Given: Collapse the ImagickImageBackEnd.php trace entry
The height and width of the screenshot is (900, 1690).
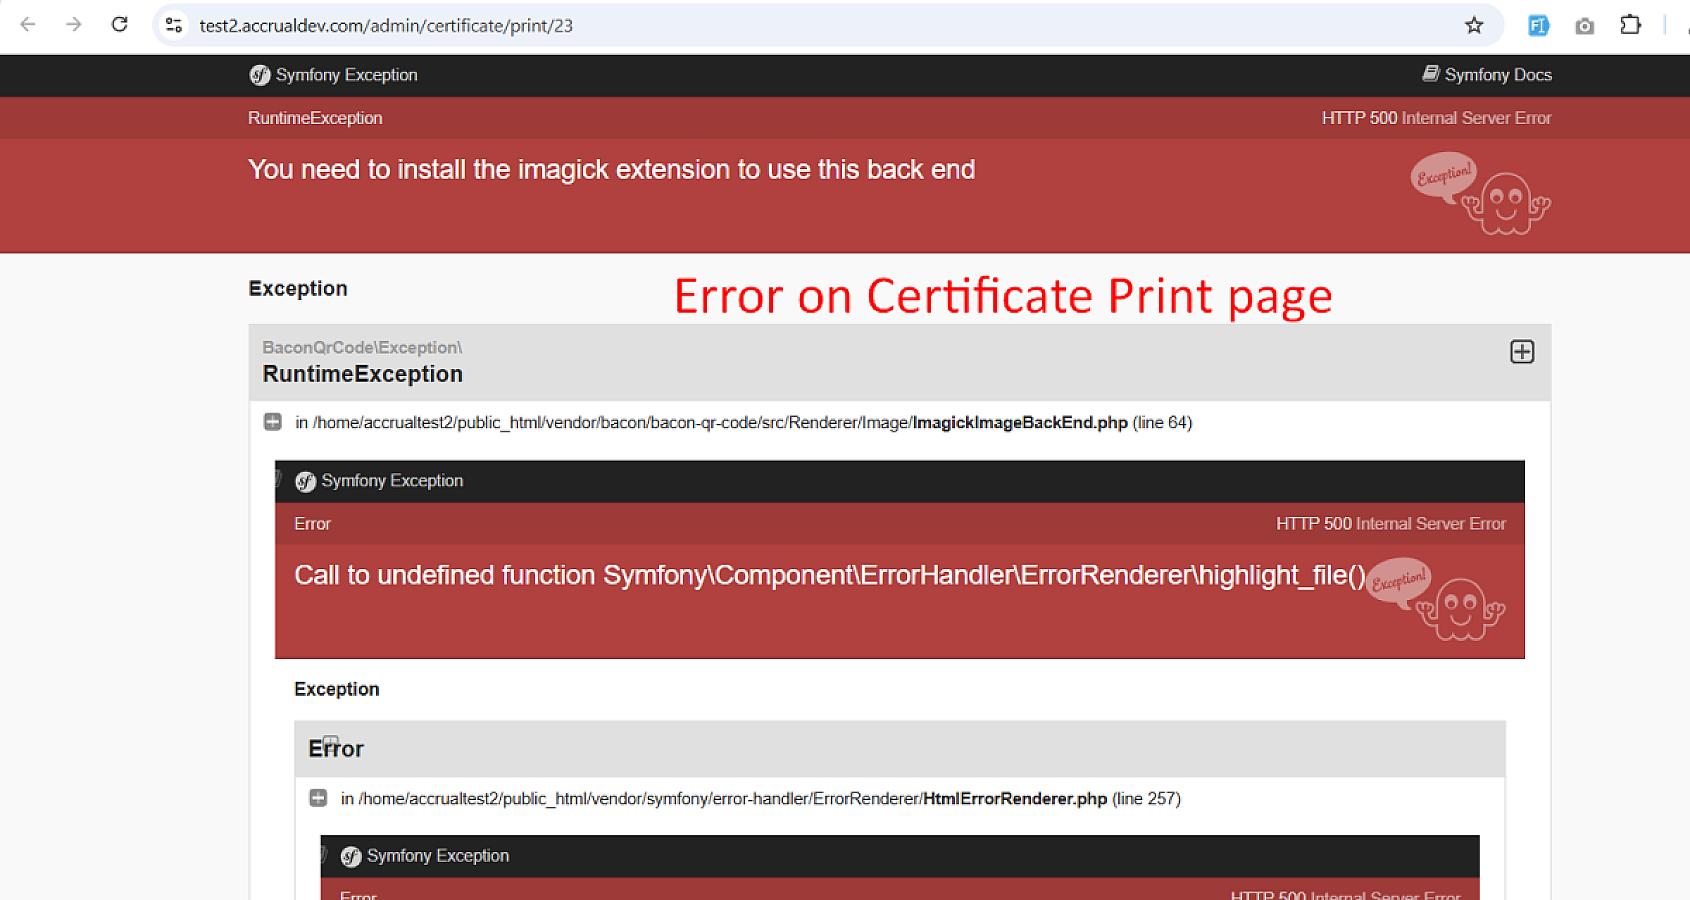Looking at the screenshot, I should 272,422.
